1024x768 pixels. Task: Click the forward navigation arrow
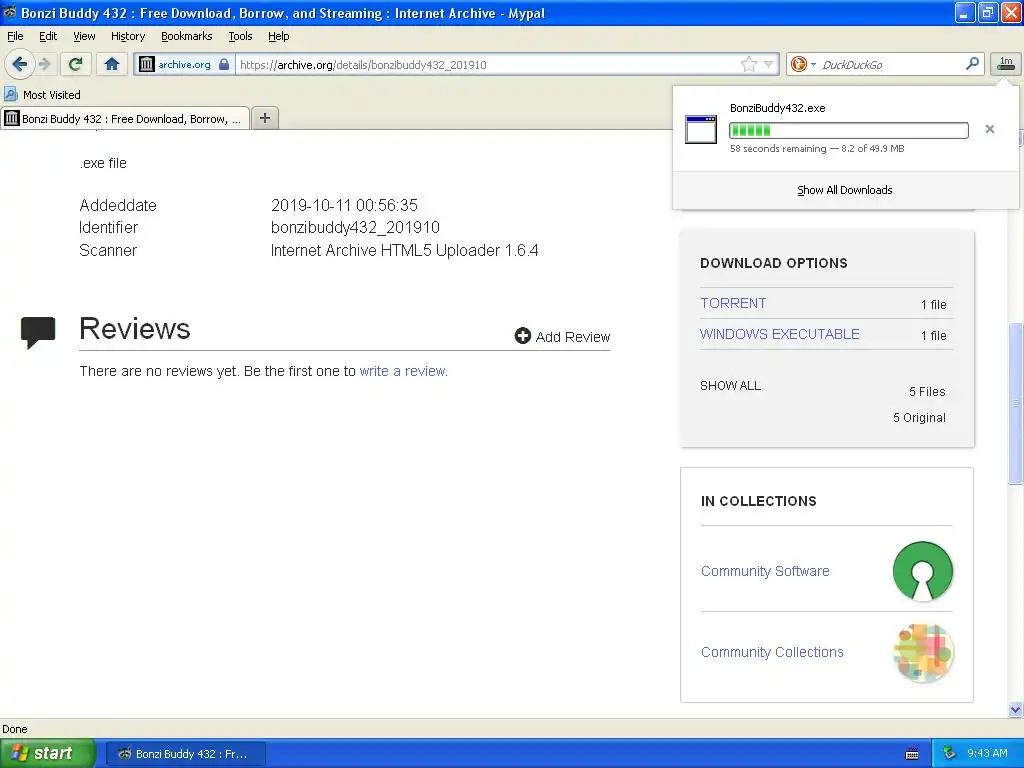[44, 64]
